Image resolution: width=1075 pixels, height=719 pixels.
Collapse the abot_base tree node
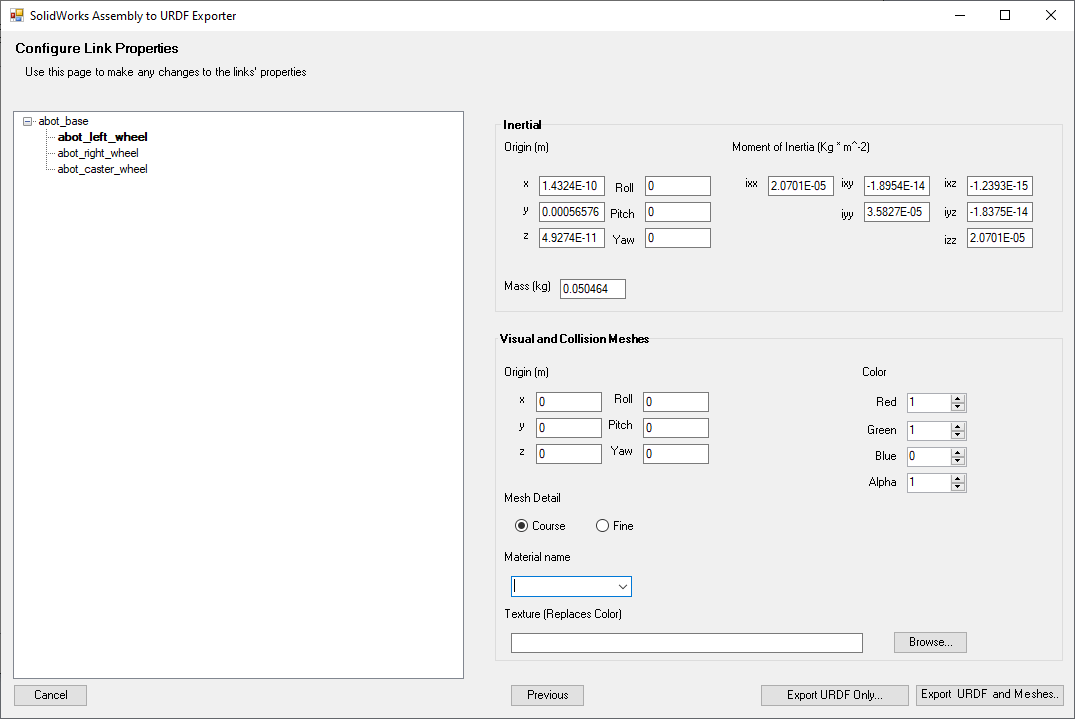coord(27,121)
